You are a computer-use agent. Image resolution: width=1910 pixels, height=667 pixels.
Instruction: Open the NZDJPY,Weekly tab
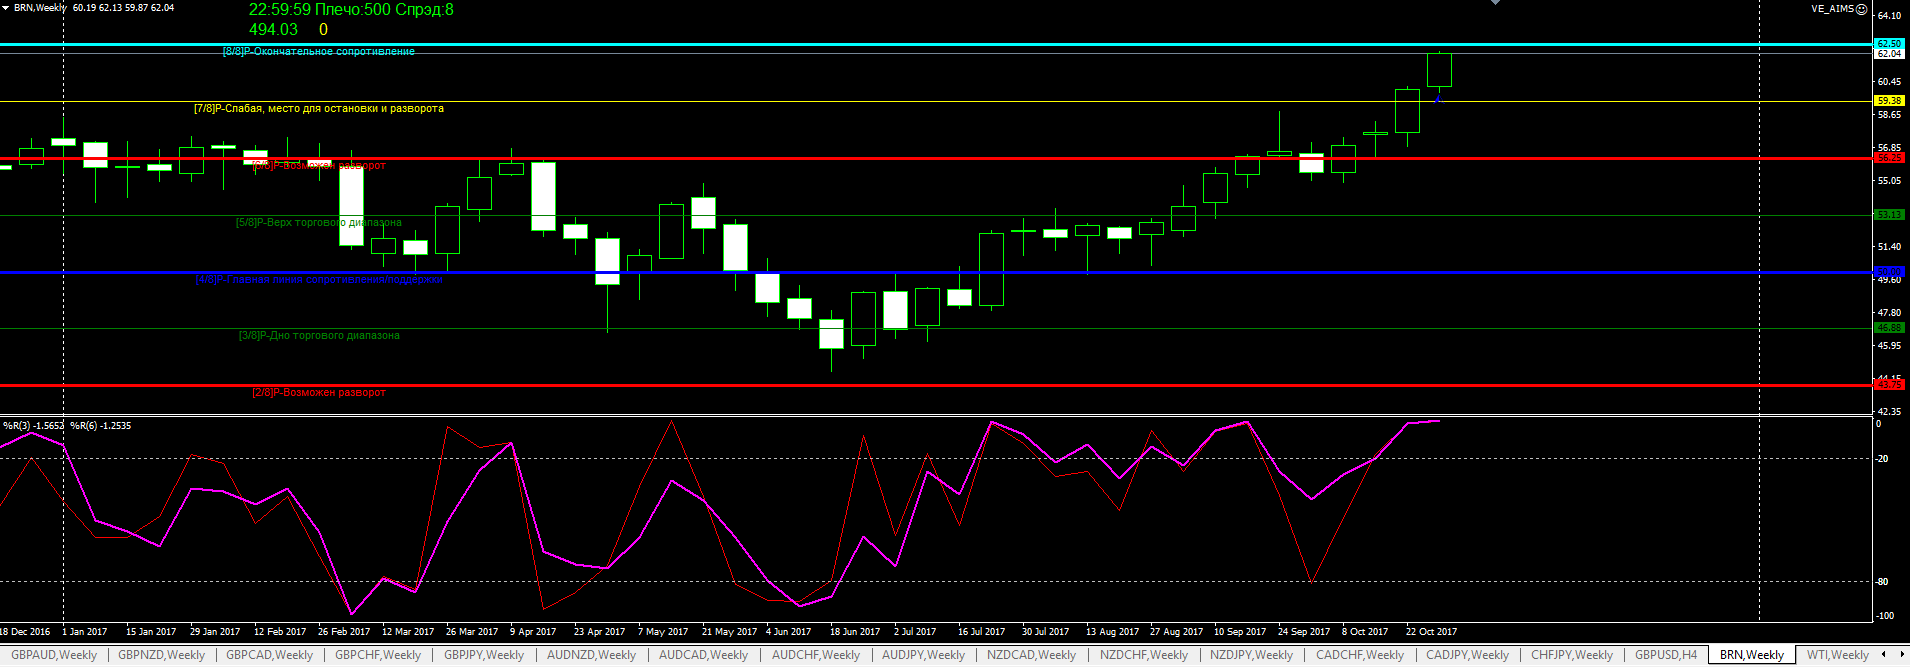(x=1252, y=655)
